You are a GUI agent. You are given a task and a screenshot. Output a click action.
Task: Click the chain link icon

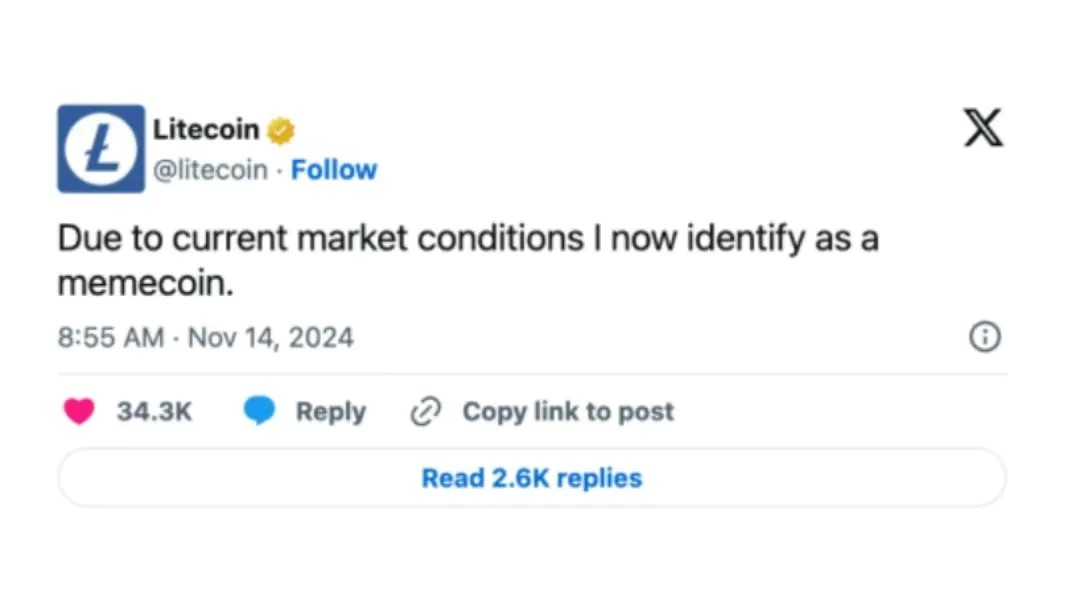tap(427, 412)
